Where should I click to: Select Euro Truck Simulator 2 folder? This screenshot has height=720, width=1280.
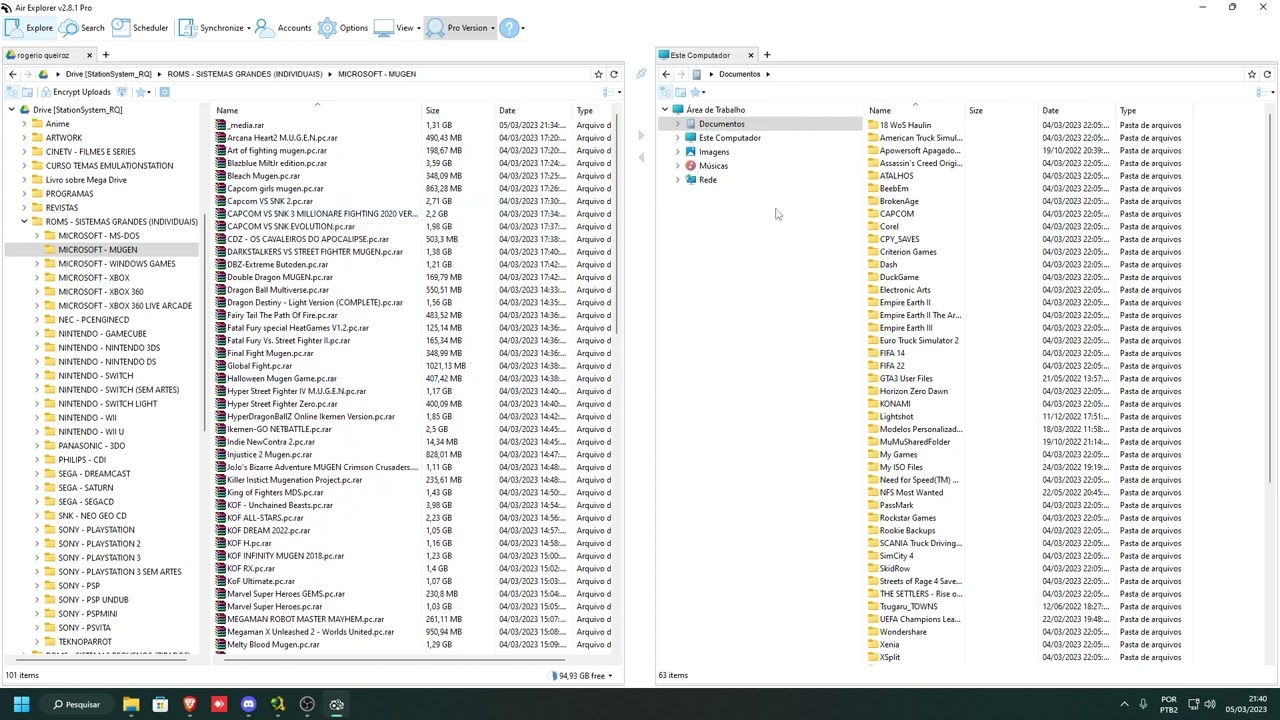(x=919, y=341)
